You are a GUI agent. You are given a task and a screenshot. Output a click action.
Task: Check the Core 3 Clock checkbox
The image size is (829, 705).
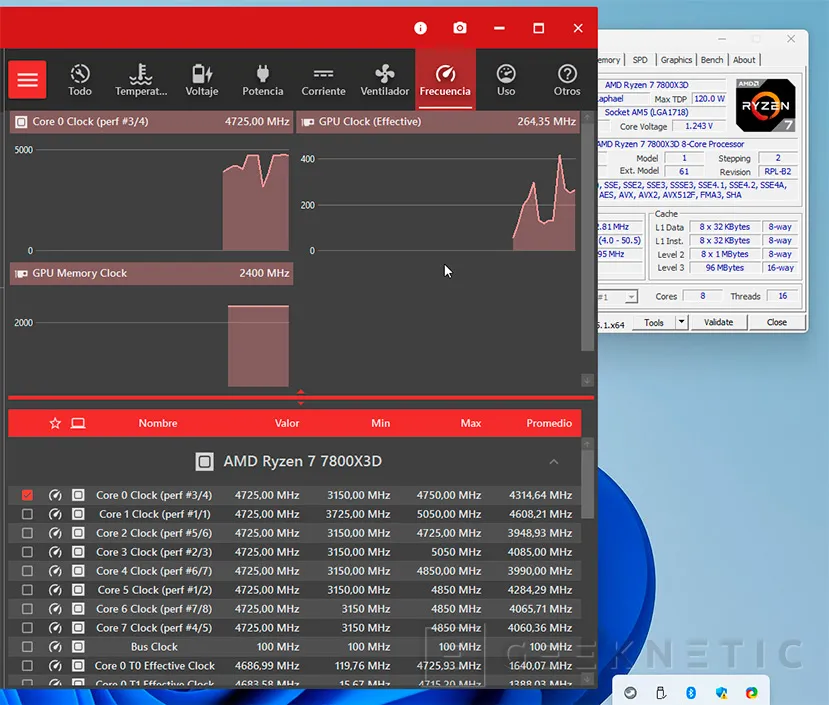pos(27,552)
